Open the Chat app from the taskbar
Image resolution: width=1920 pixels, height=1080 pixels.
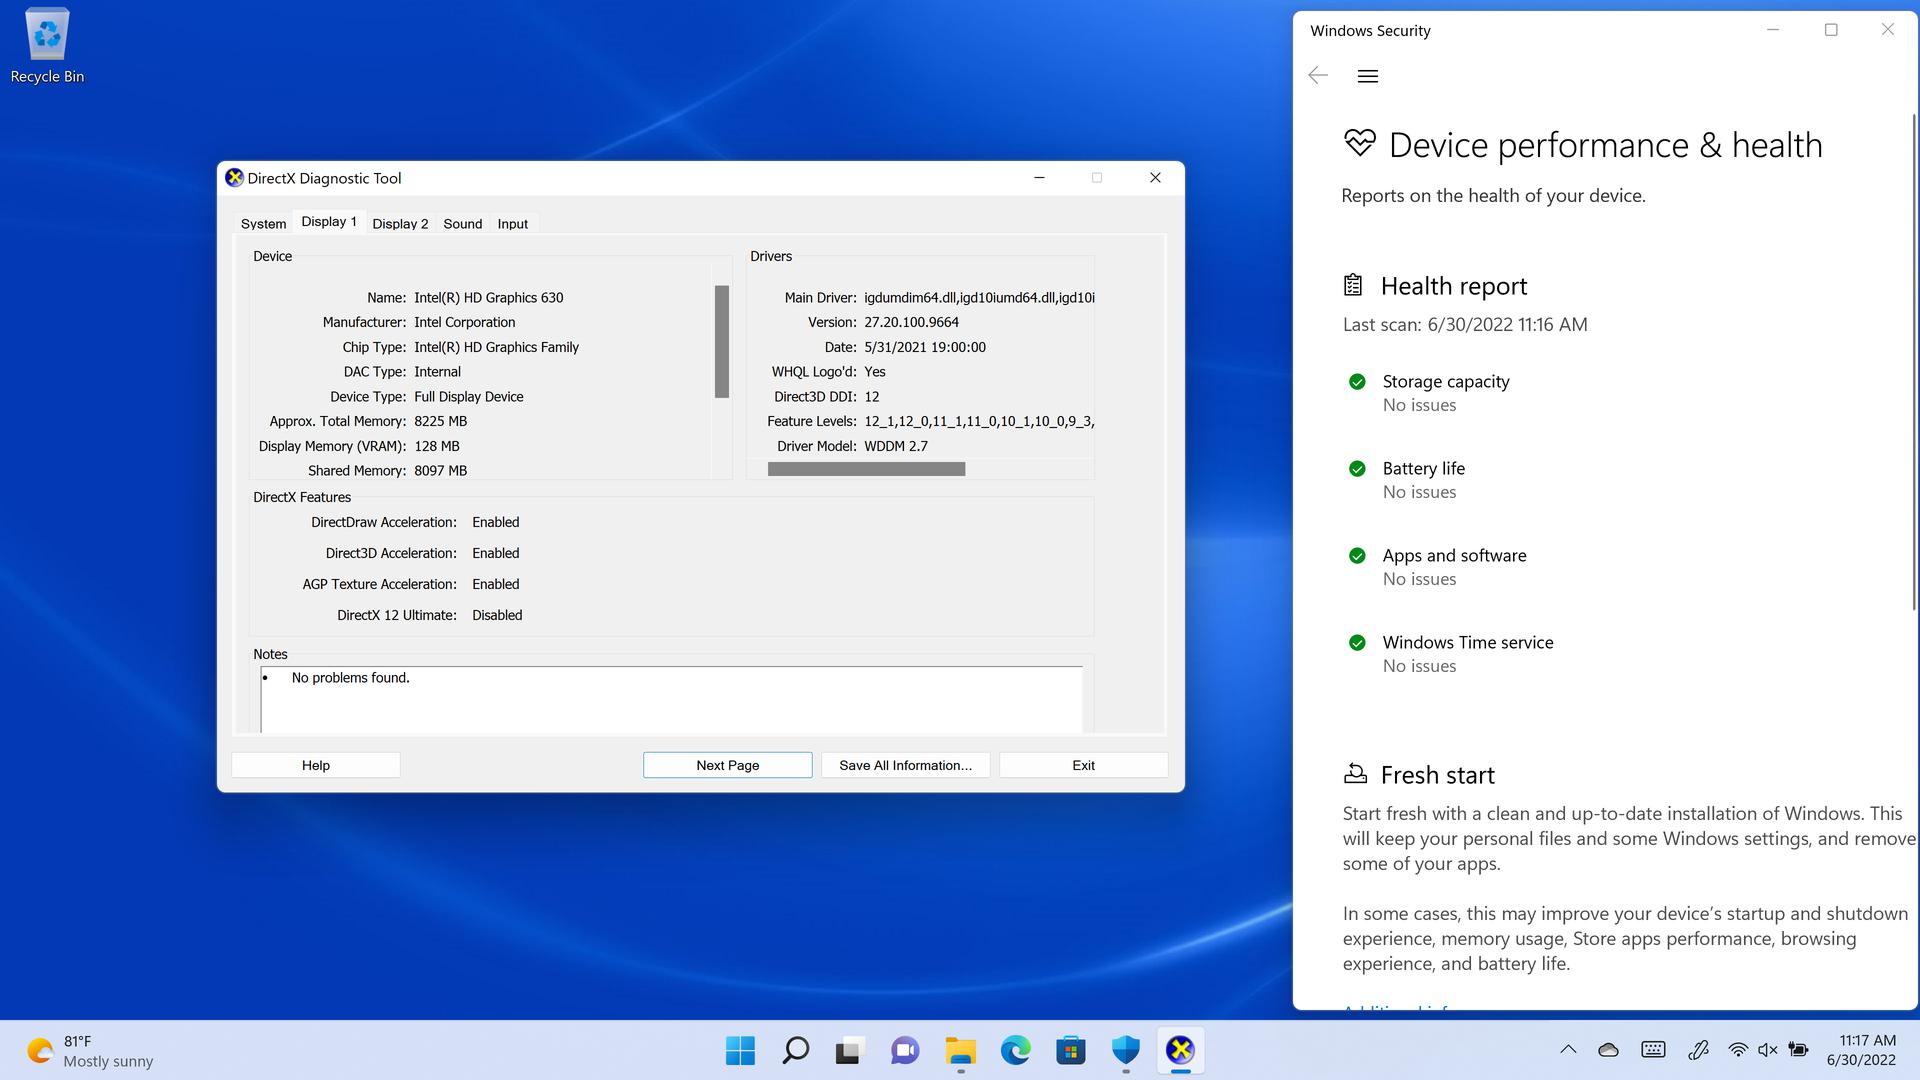click(904, 1050)
